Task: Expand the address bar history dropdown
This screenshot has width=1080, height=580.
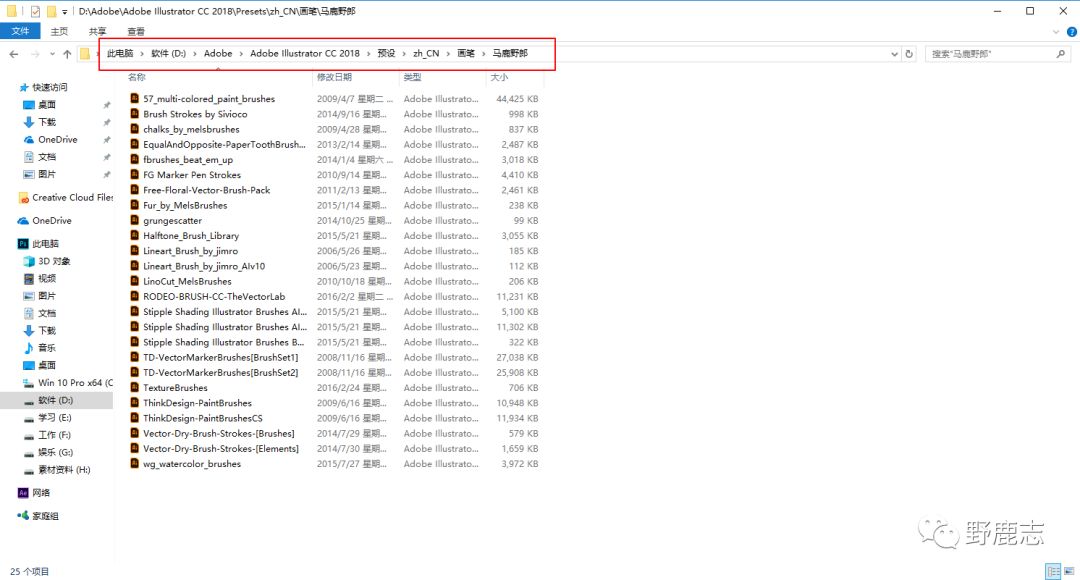Action: click(x=894, y=54)
